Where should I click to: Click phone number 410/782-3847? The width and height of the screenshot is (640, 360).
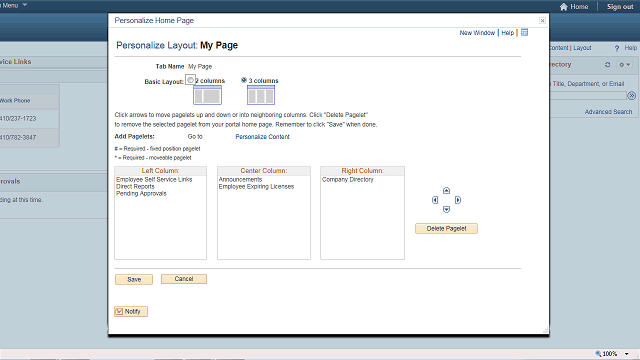[x=18, y=138]
